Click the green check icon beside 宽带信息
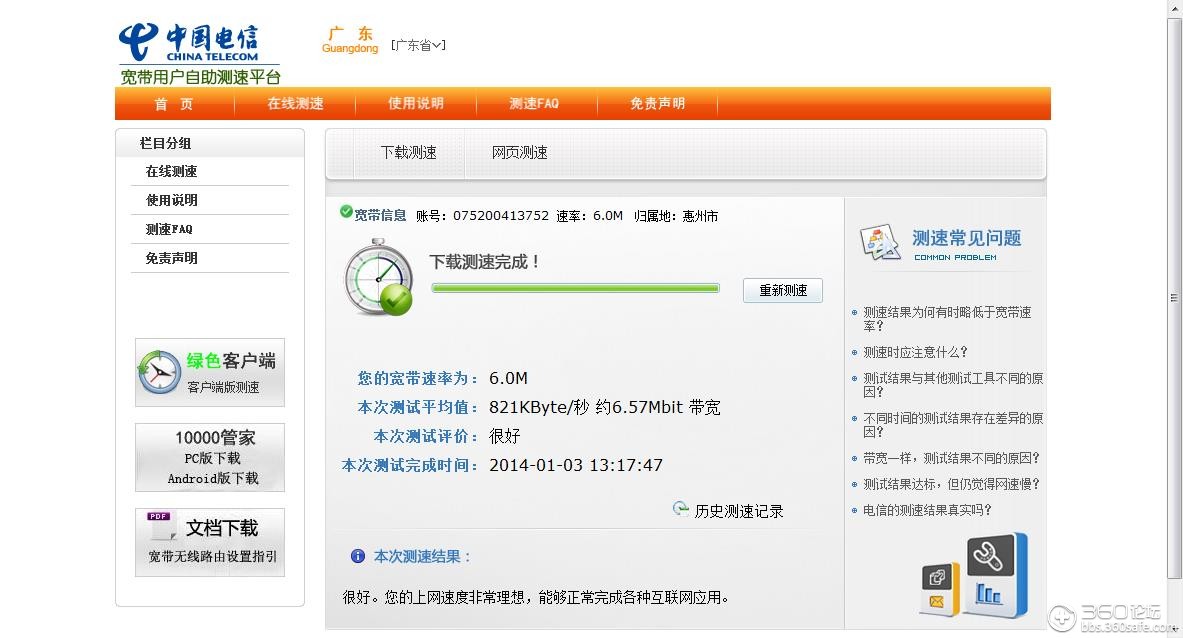The image size is (1183, 638). click(346, 212)
